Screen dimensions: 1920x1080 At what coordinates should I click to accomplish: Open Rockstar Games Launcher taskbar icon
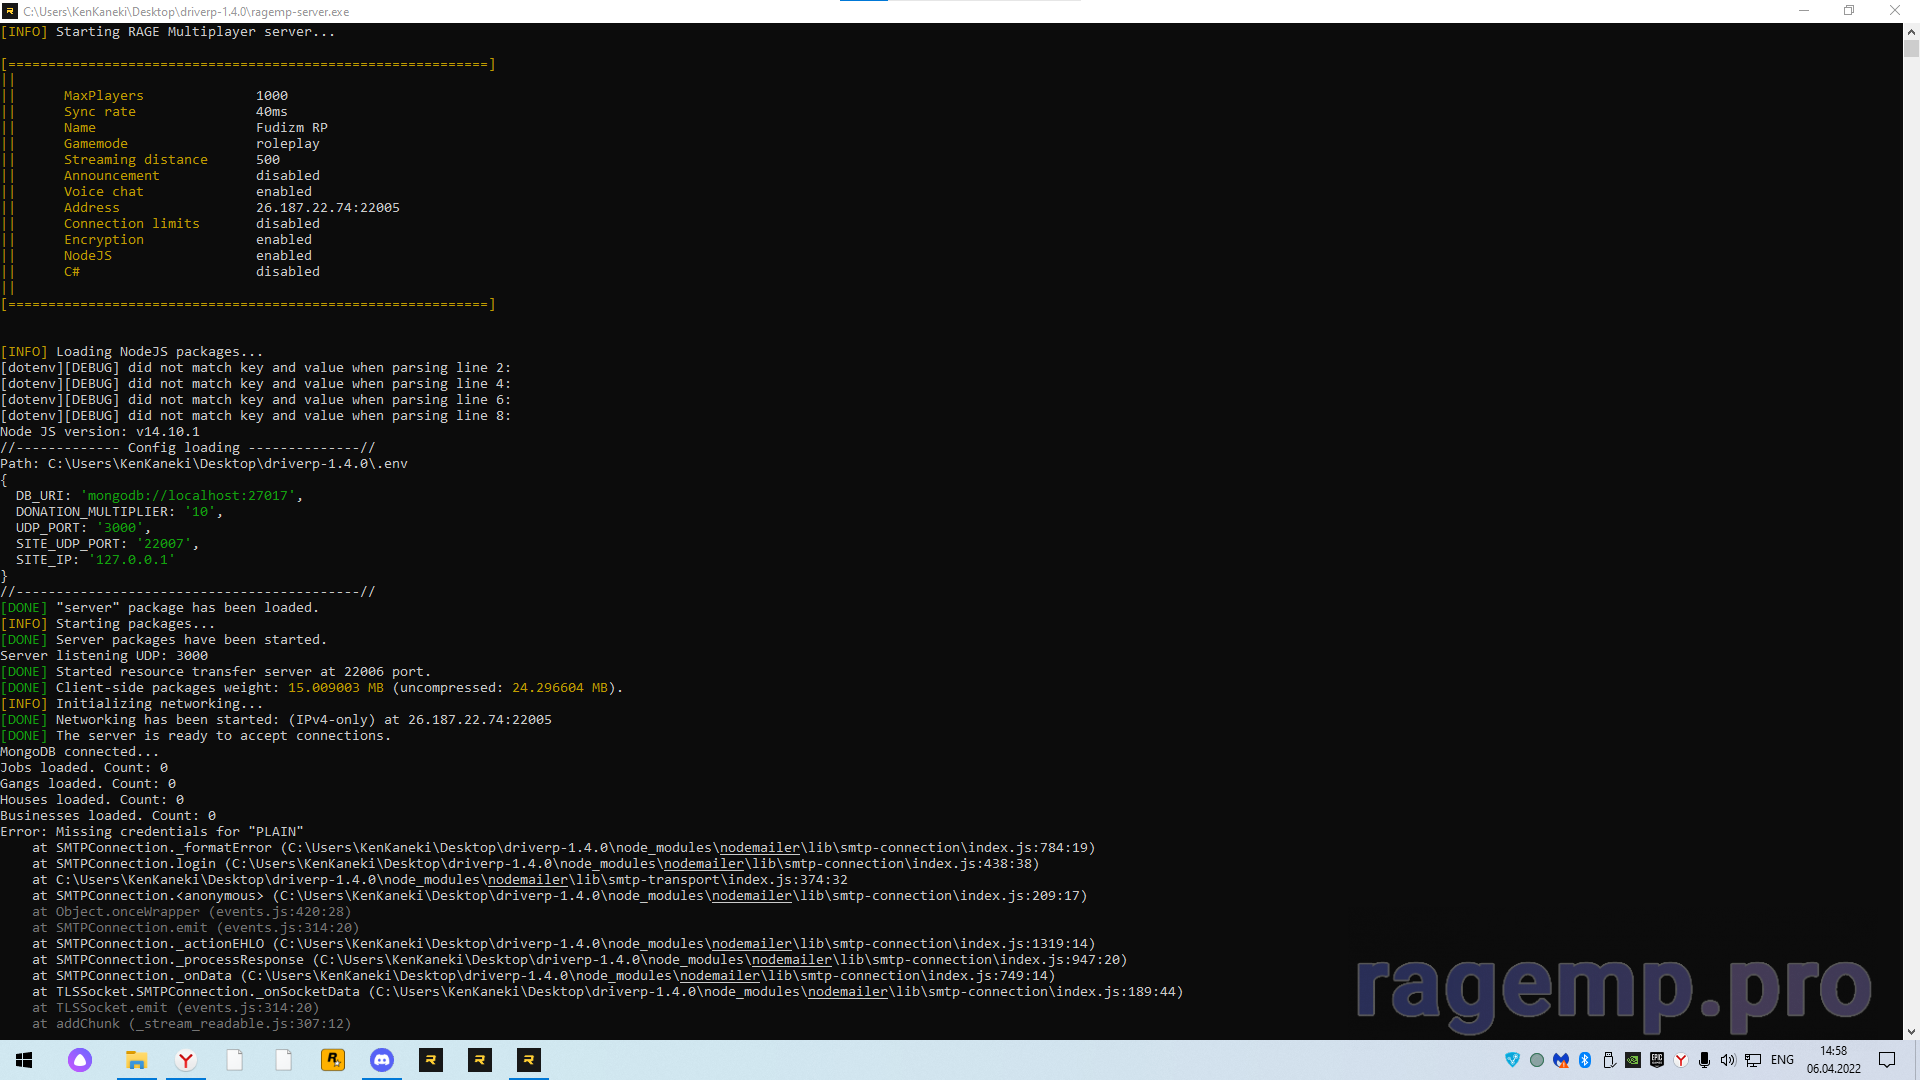(x=332, y=1060)
